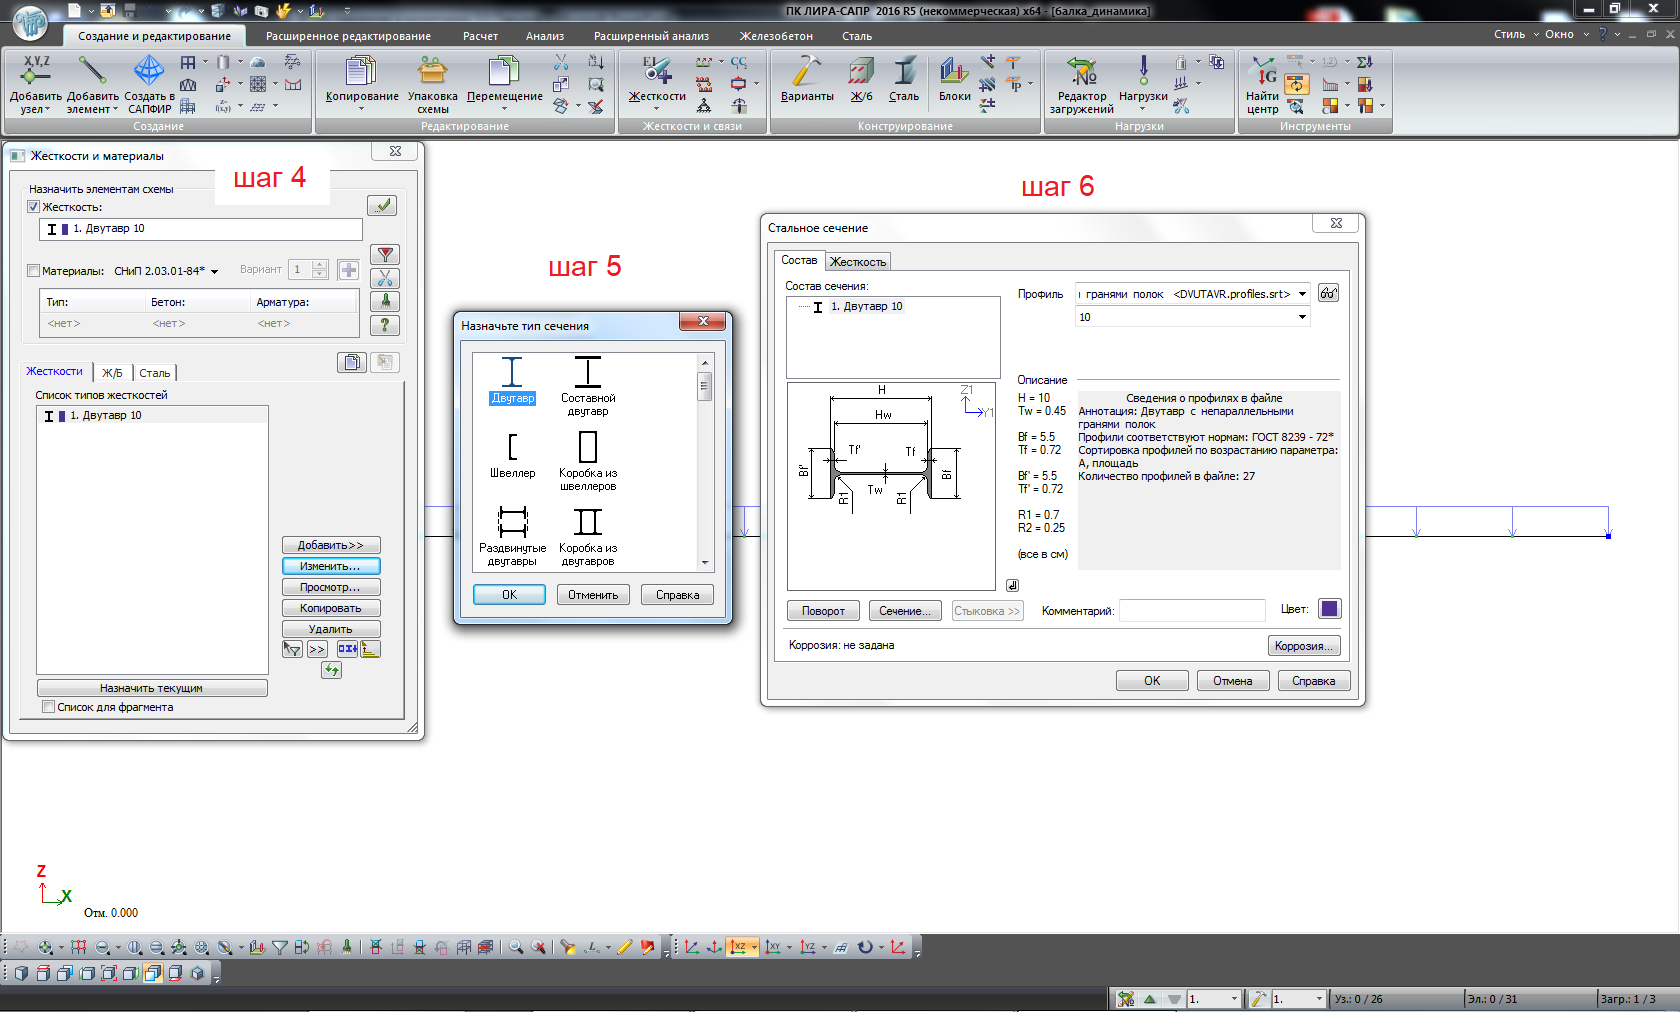Switch to Сталь tab in stiffness dialog
This screenshot has height=1012, width=1680.
click(154, 373)
